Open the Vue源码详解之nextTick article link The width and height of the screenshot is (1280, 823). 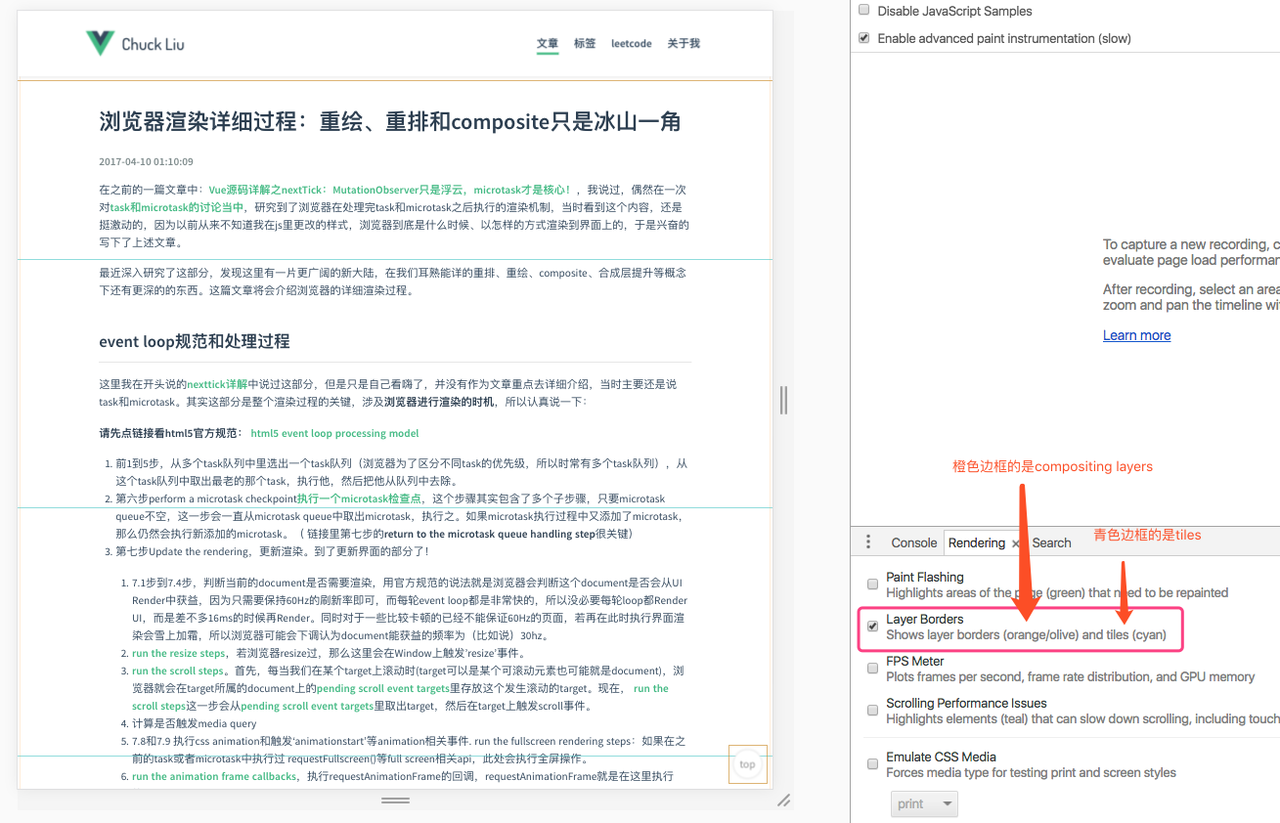coord(391,189)
